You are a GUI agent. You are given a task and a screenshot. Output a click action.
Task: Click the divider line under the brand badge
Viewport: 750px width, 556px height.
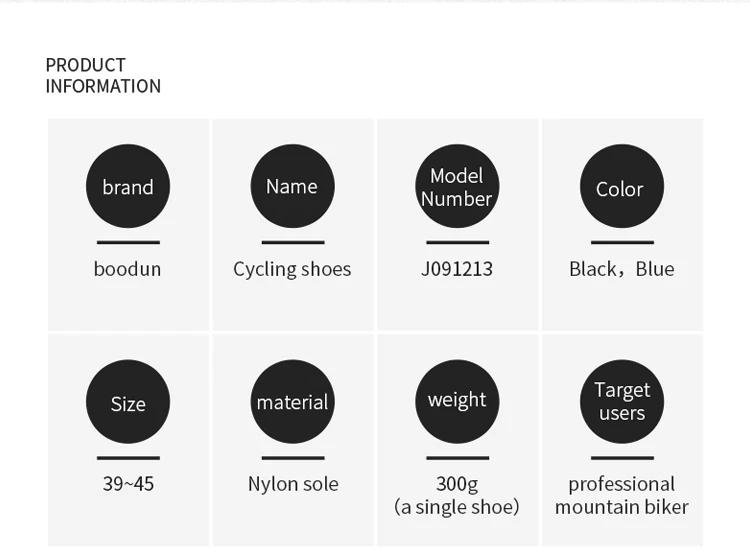tap(128, 242)
